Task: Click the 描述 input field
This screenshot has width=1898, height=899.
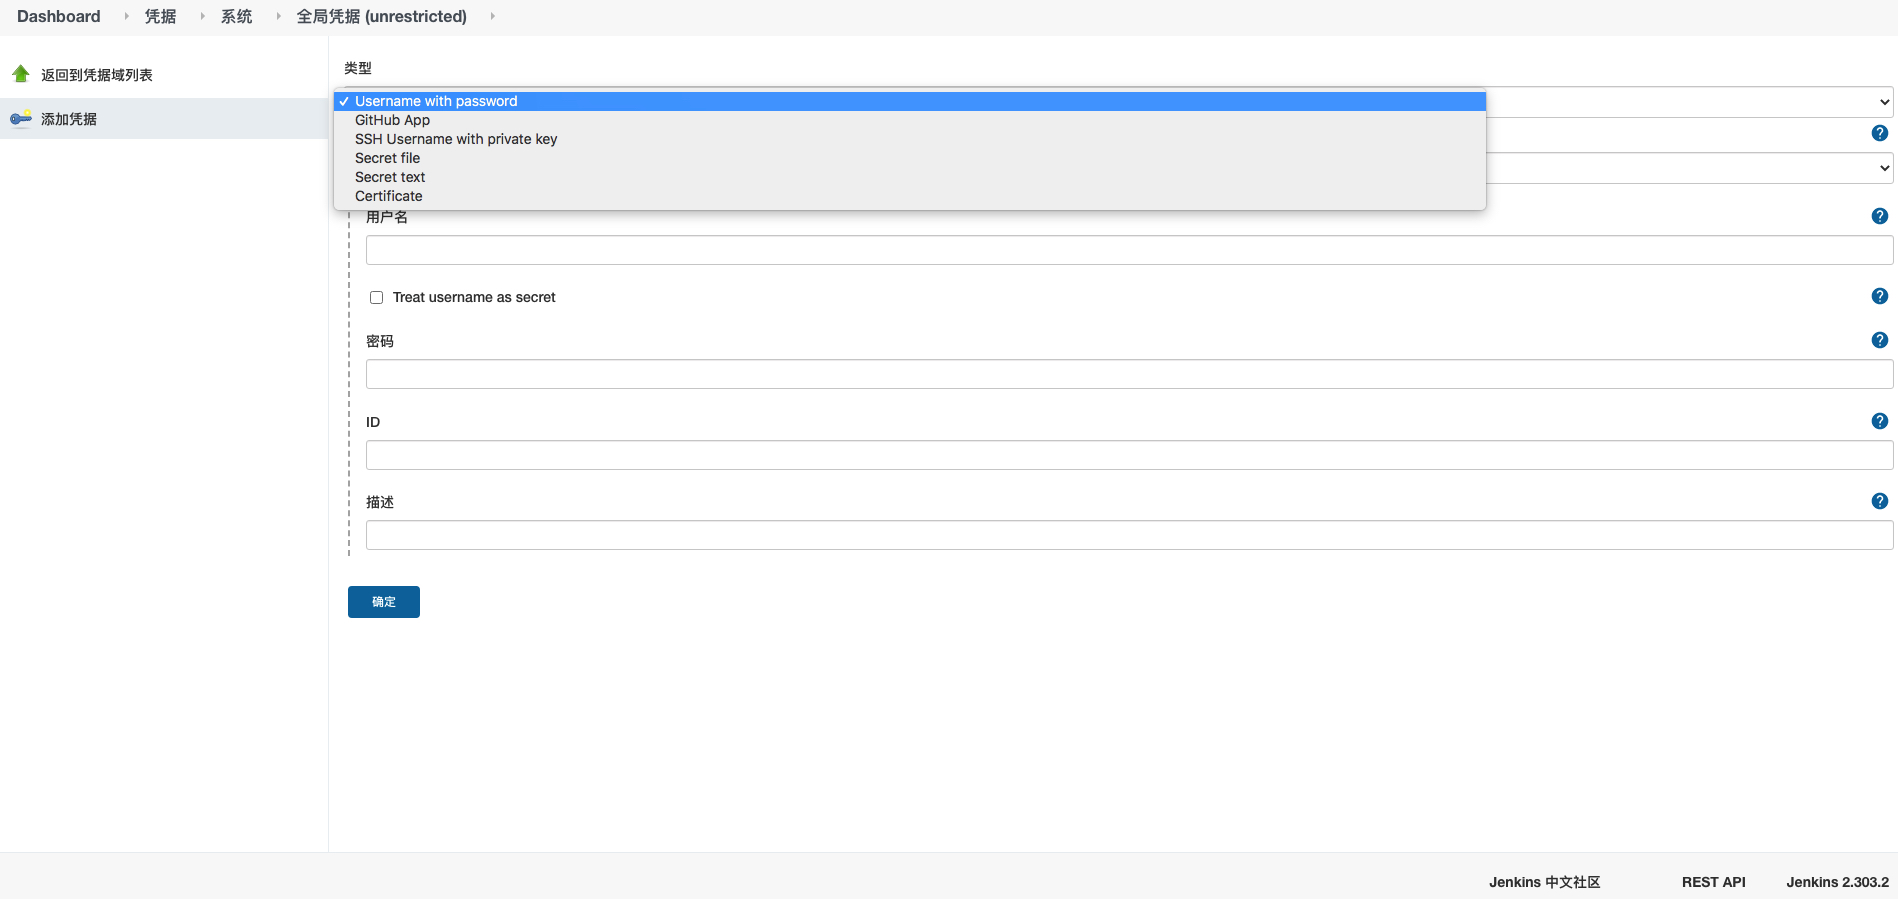Action: pyautogui.click(x=1129, y=535)
